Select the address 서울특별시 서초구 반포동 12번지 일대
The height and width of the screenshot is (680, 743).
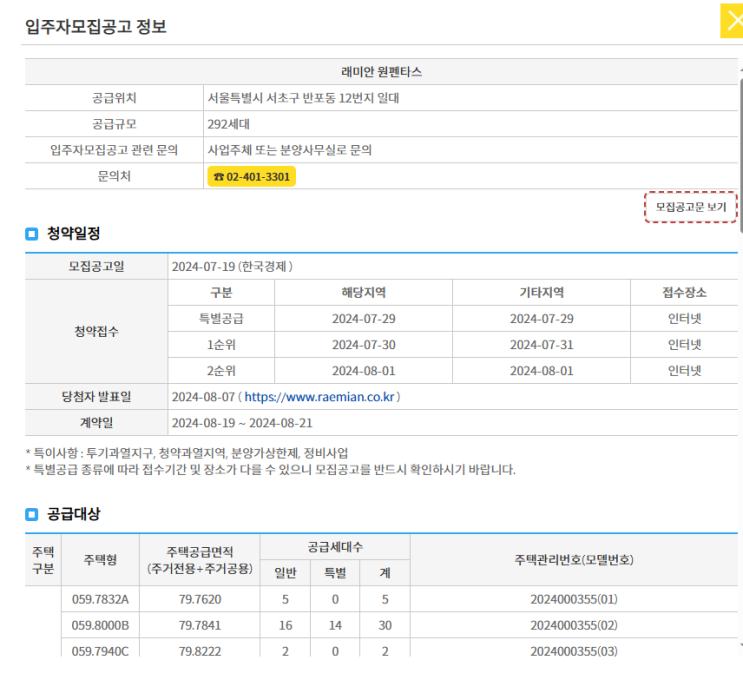tap(303, 98)
